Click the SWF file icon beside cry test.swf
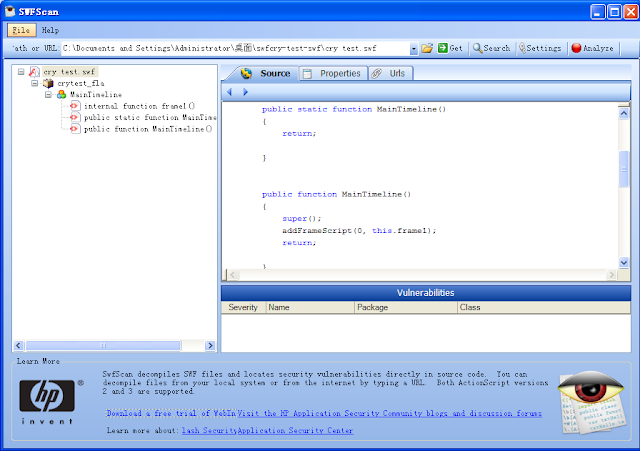The width and height of the screenshot is (640, 451). click(x=34, y=72)
